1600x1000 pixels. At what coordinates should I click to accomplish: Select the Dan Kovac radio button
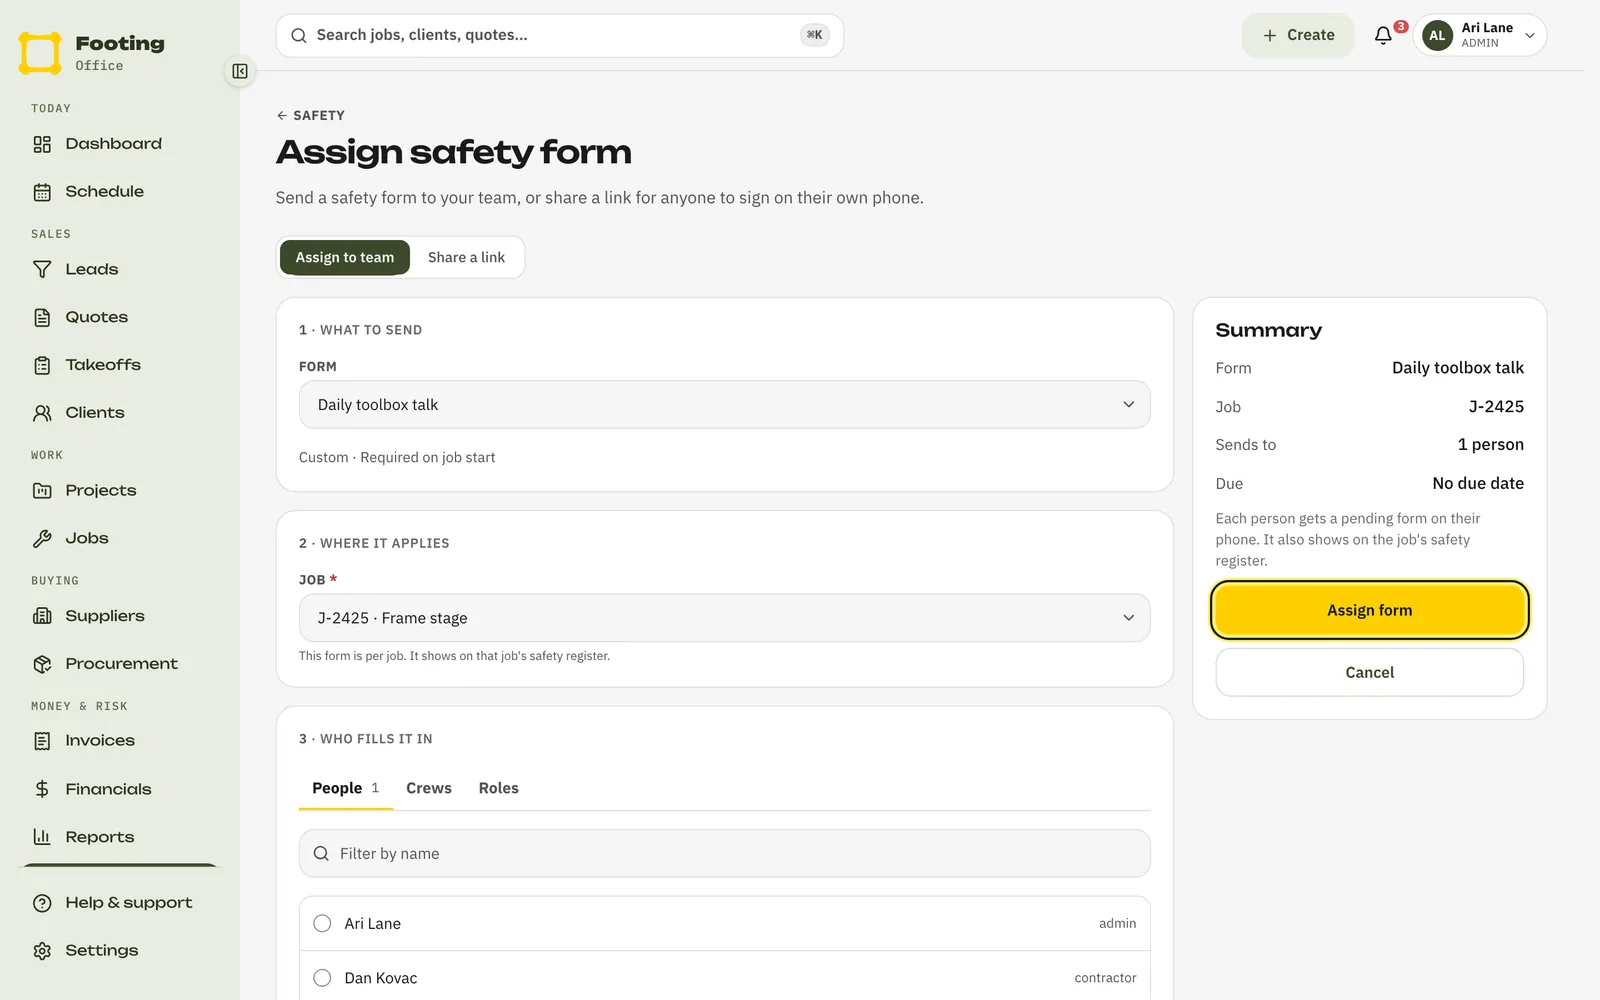point(322,978)
